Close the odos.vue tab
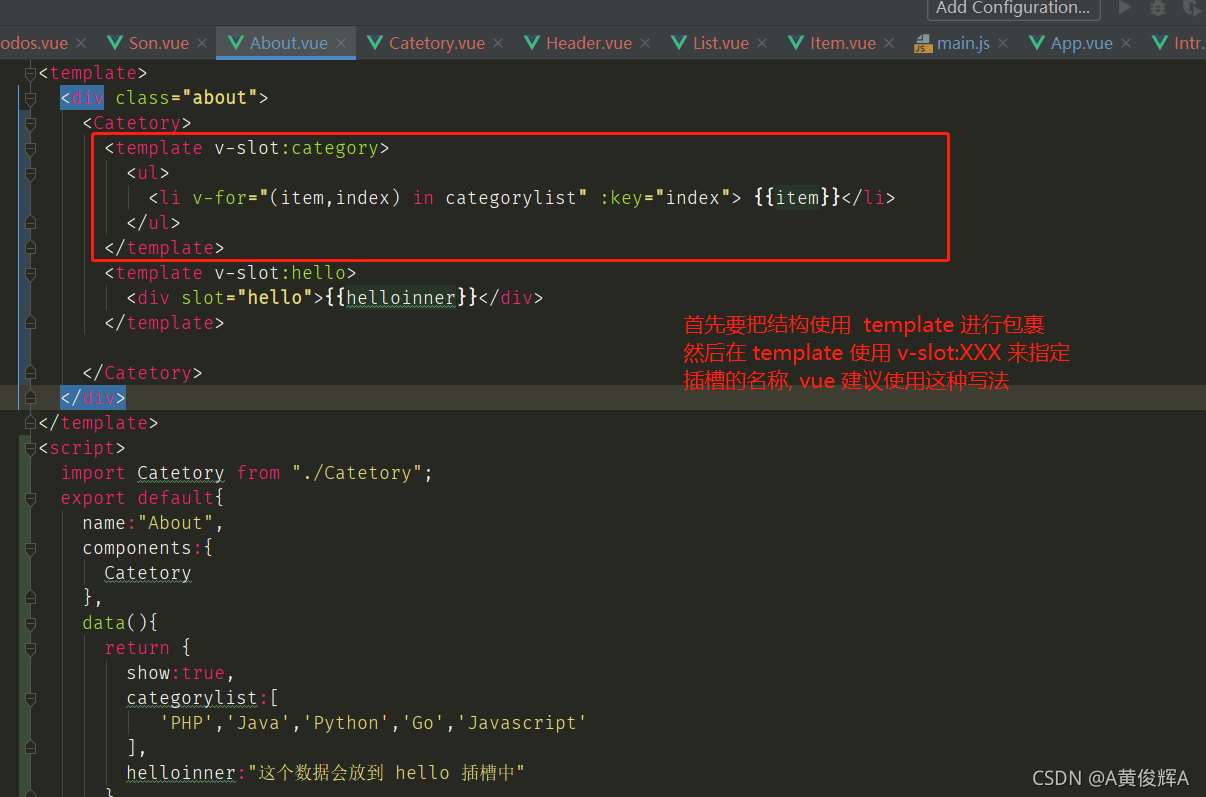Image resolution: width=1206 pixels, height=797 pixels. [x=81, y=44]
